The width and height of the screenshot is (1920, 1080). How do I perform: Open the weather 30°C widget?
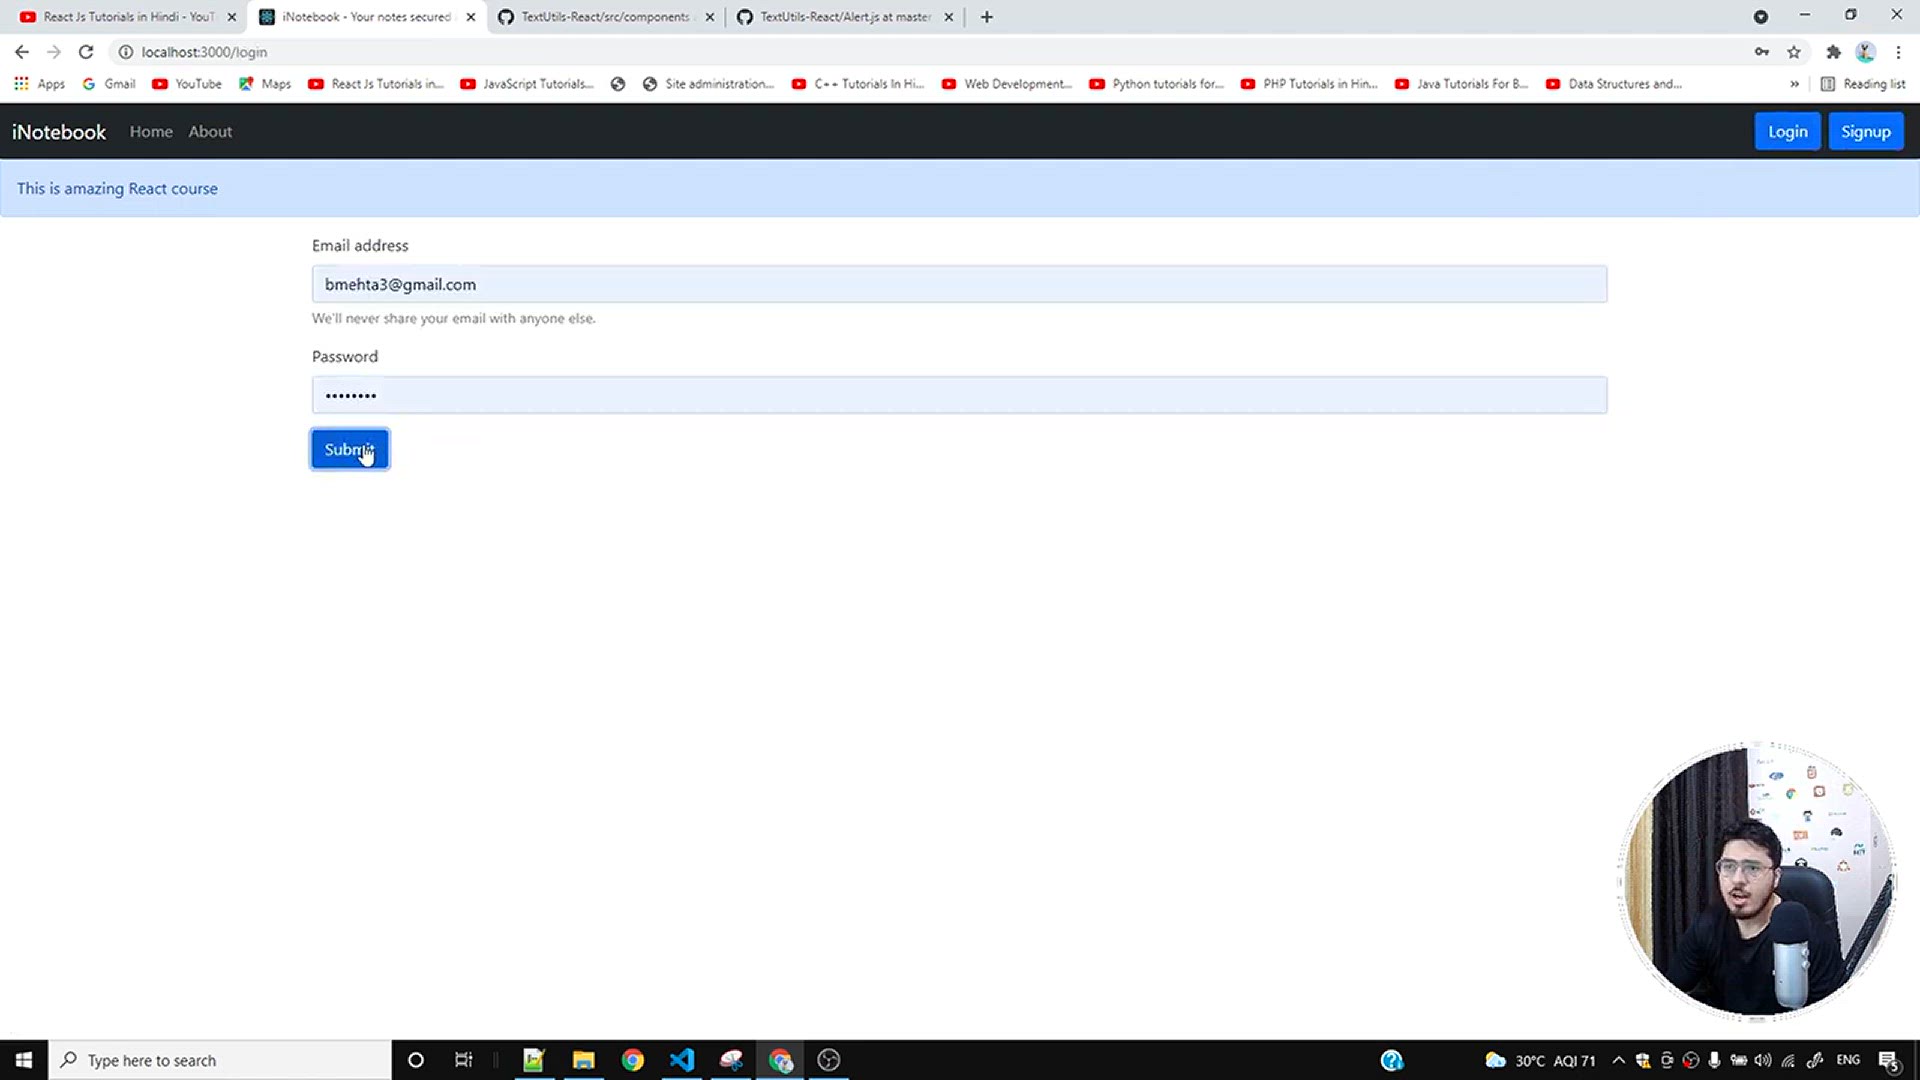1540,1060
